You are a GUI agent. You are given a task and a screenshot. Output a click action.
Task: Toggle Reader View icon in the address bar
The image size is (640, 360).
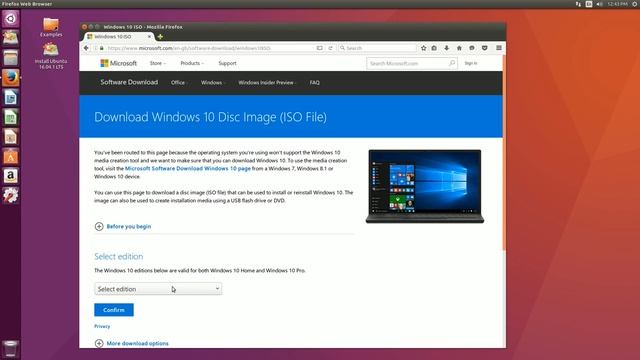320,48
